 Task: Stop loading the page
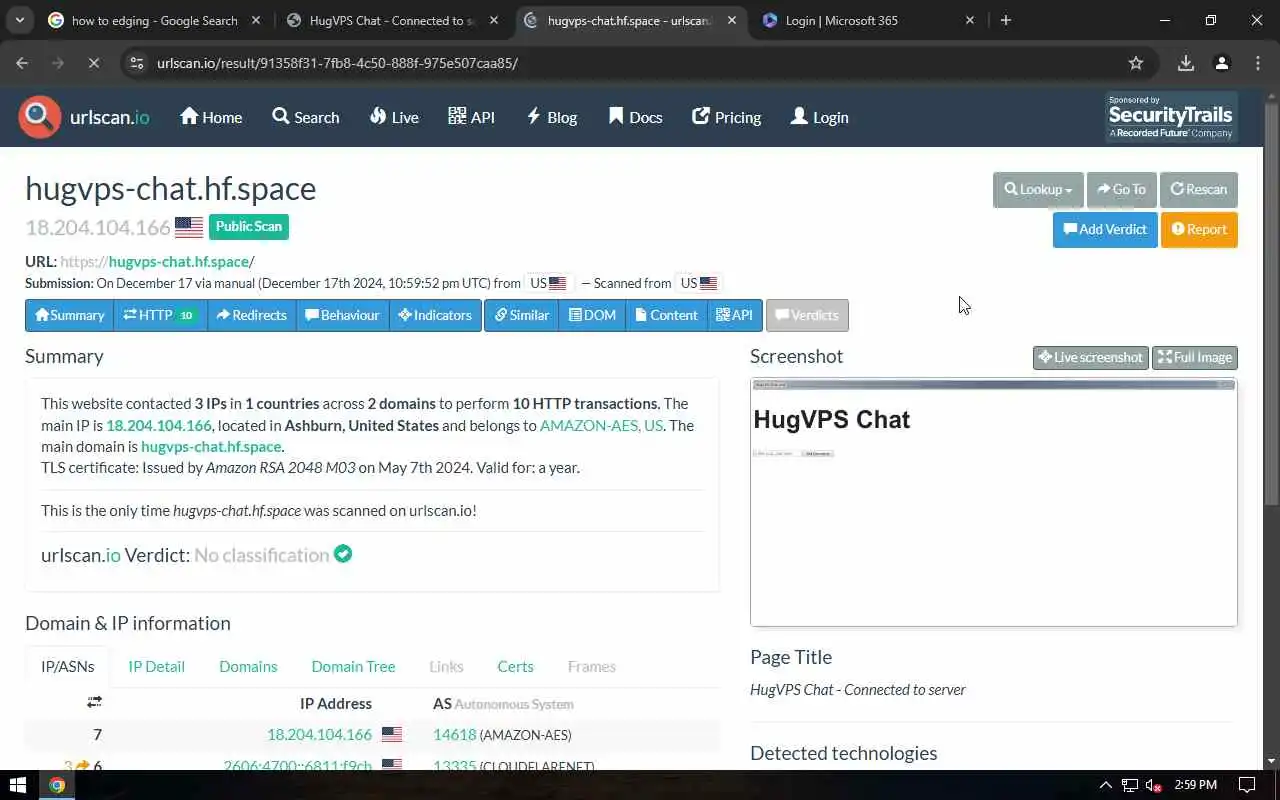pyautogui.click(x=93, y=63)
